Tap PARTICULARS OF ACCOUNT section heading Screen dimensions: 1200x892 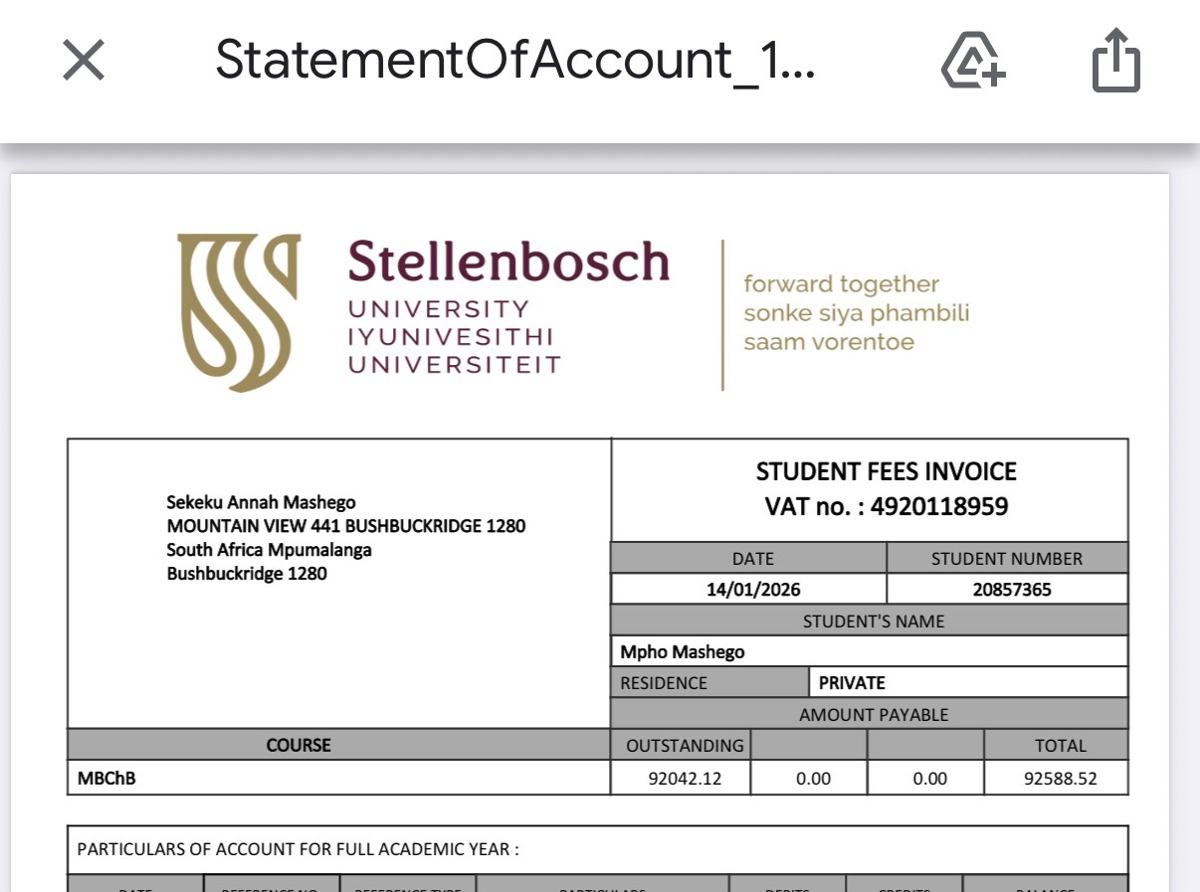pyautogui.click(x=298, y=850)
